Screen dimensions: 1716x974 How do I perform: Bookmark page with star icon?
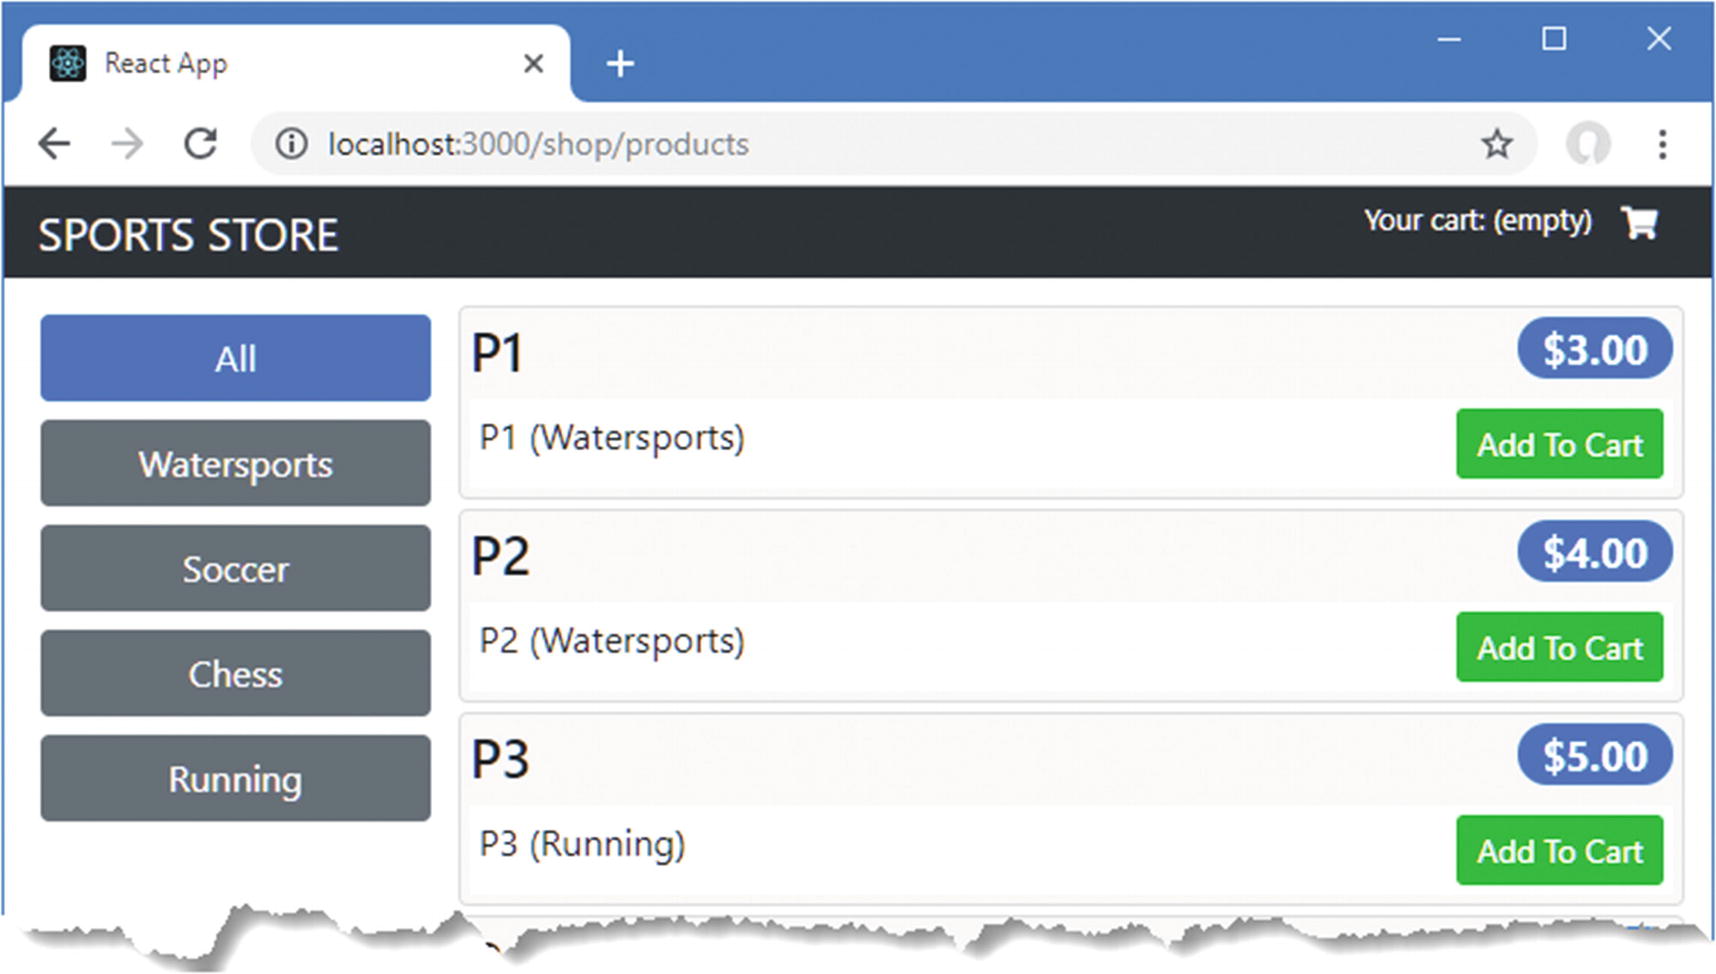(x=1496, y=144)
